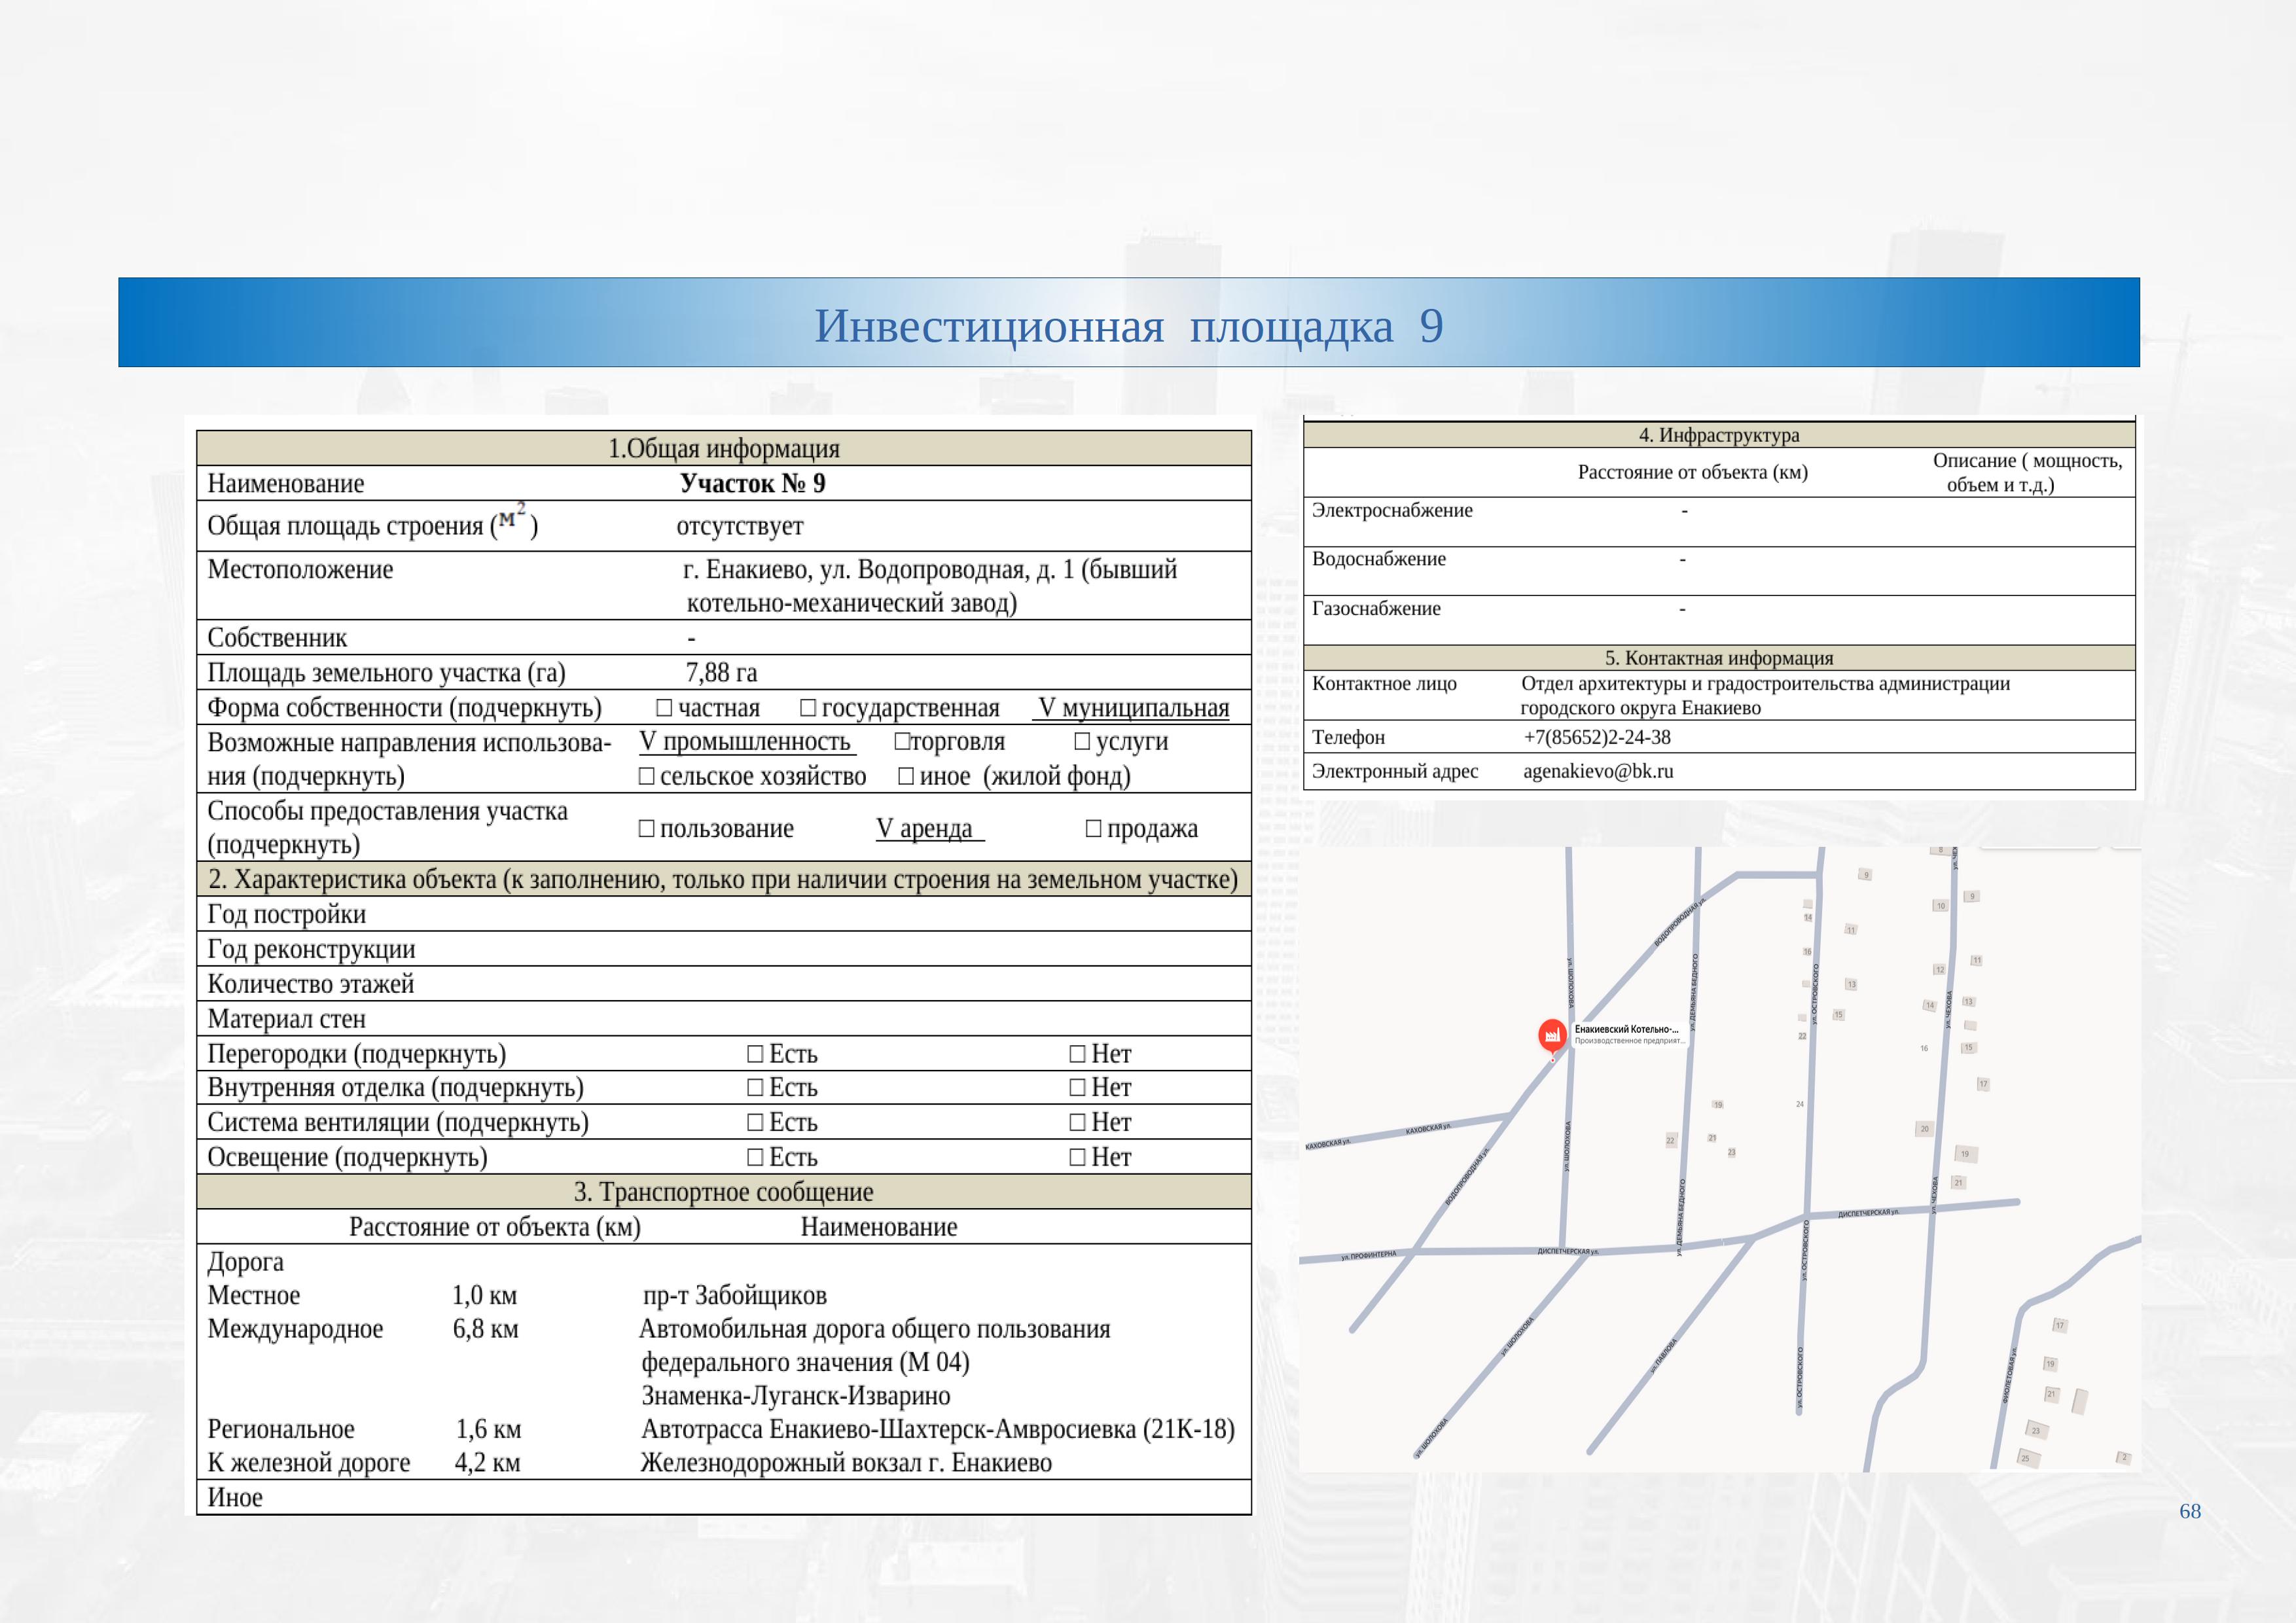The width and height of the screenshot is (2296, 1623).
Task: Click 'Наименование' transport column header
Action: 878,1227
